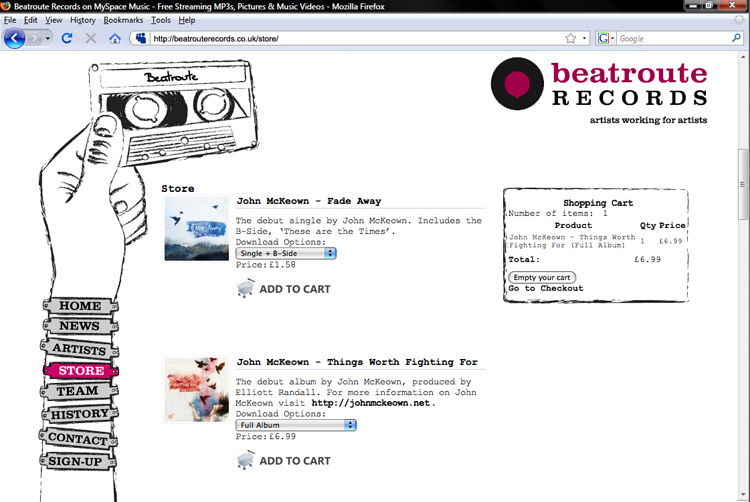Click the cart icon for Fade Away
The height and width of the screenshot is (502, 750).
(245, 288)
